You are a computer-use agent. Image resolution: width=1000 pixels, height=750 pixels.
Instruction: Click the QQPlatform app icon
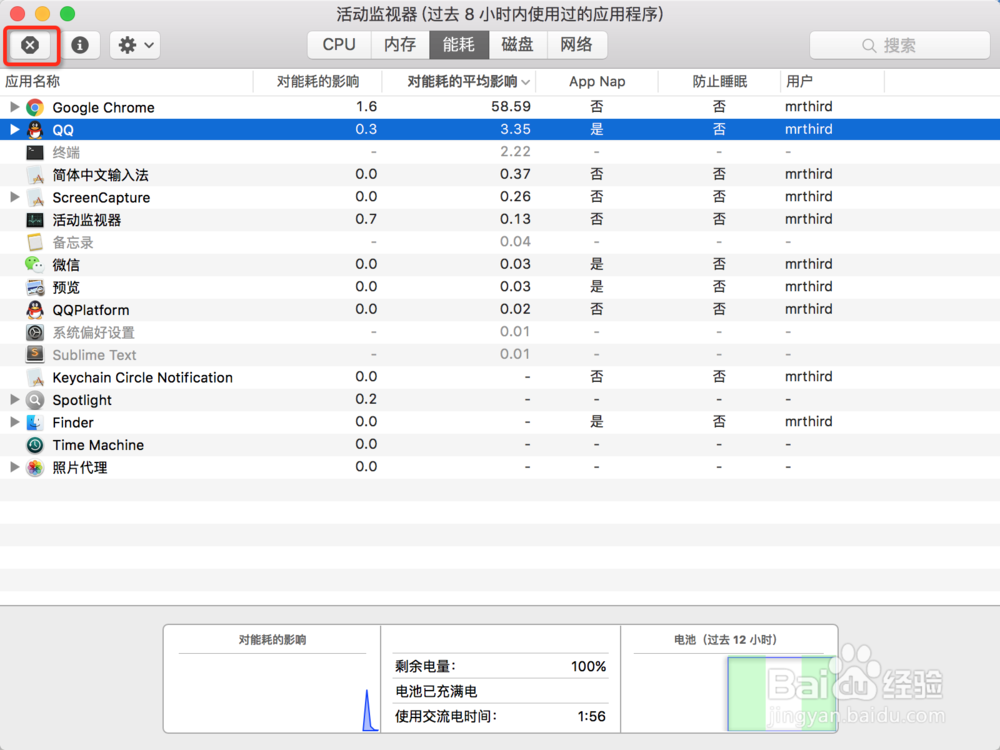[x=34, y=309]
